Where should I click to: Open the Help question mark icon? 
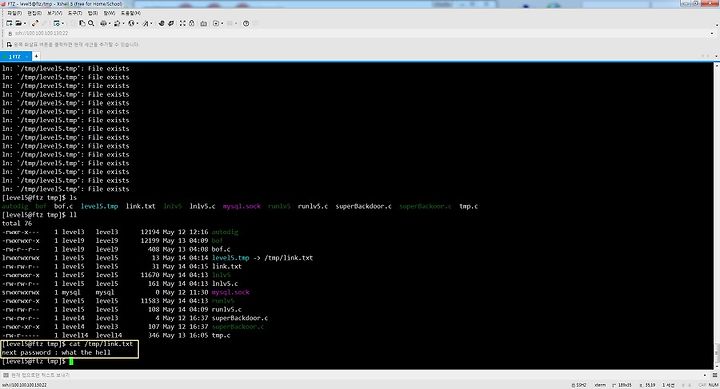[246, 23]
